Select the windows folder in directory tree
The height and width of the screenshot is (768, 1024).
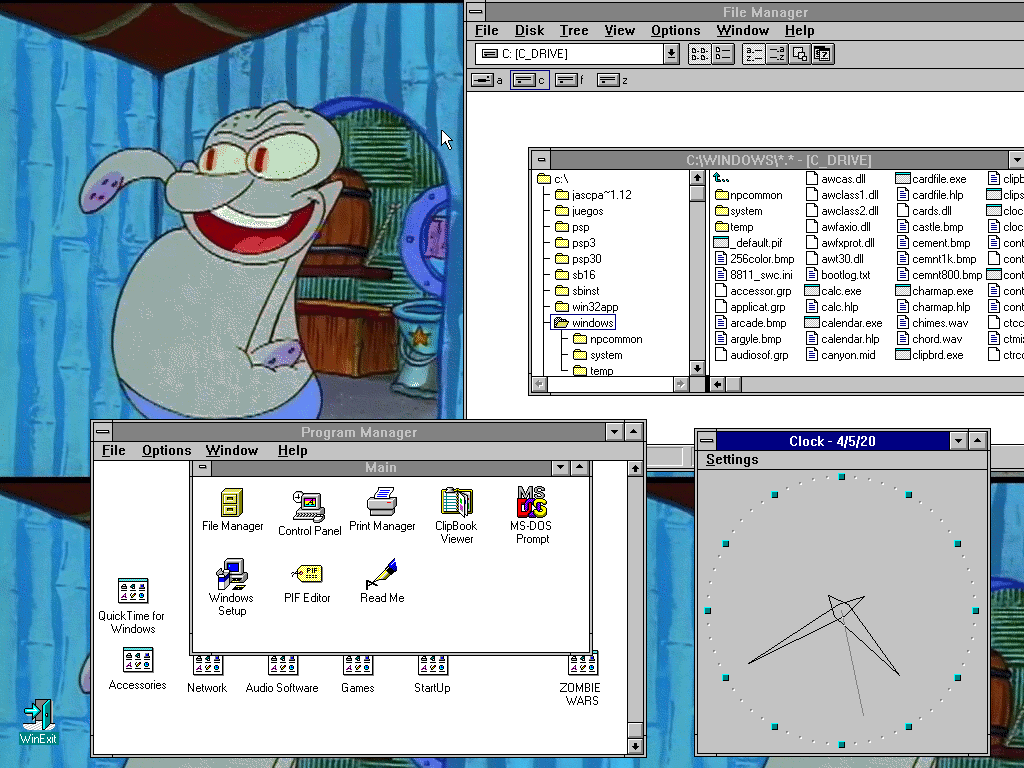point(592,323)
